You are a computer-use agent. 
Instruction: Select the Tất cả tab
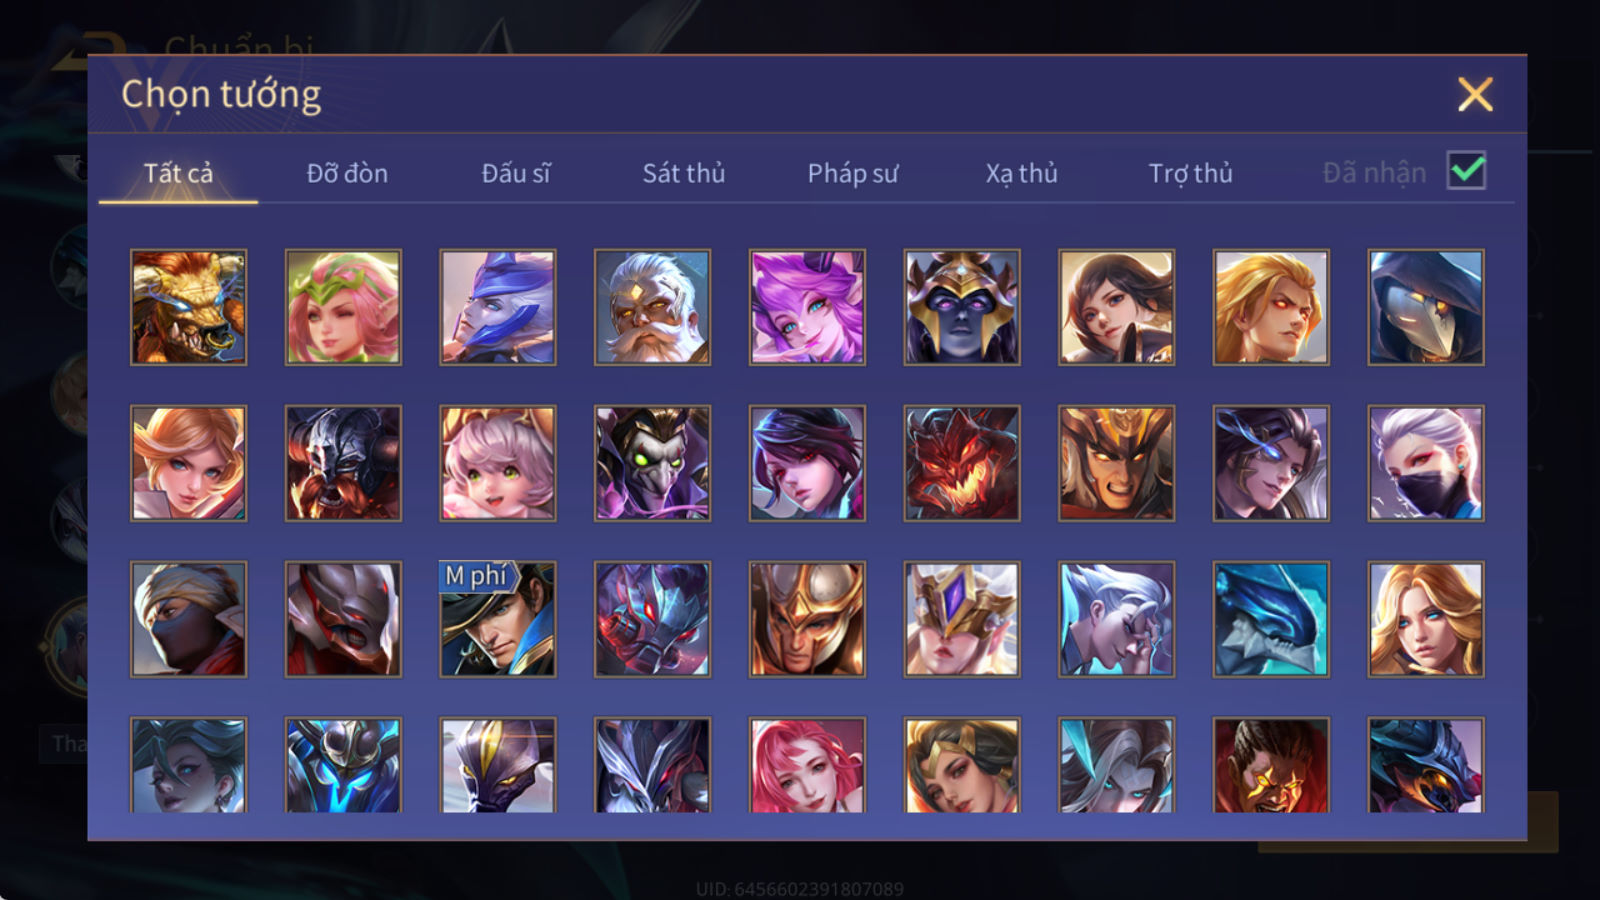178,173
